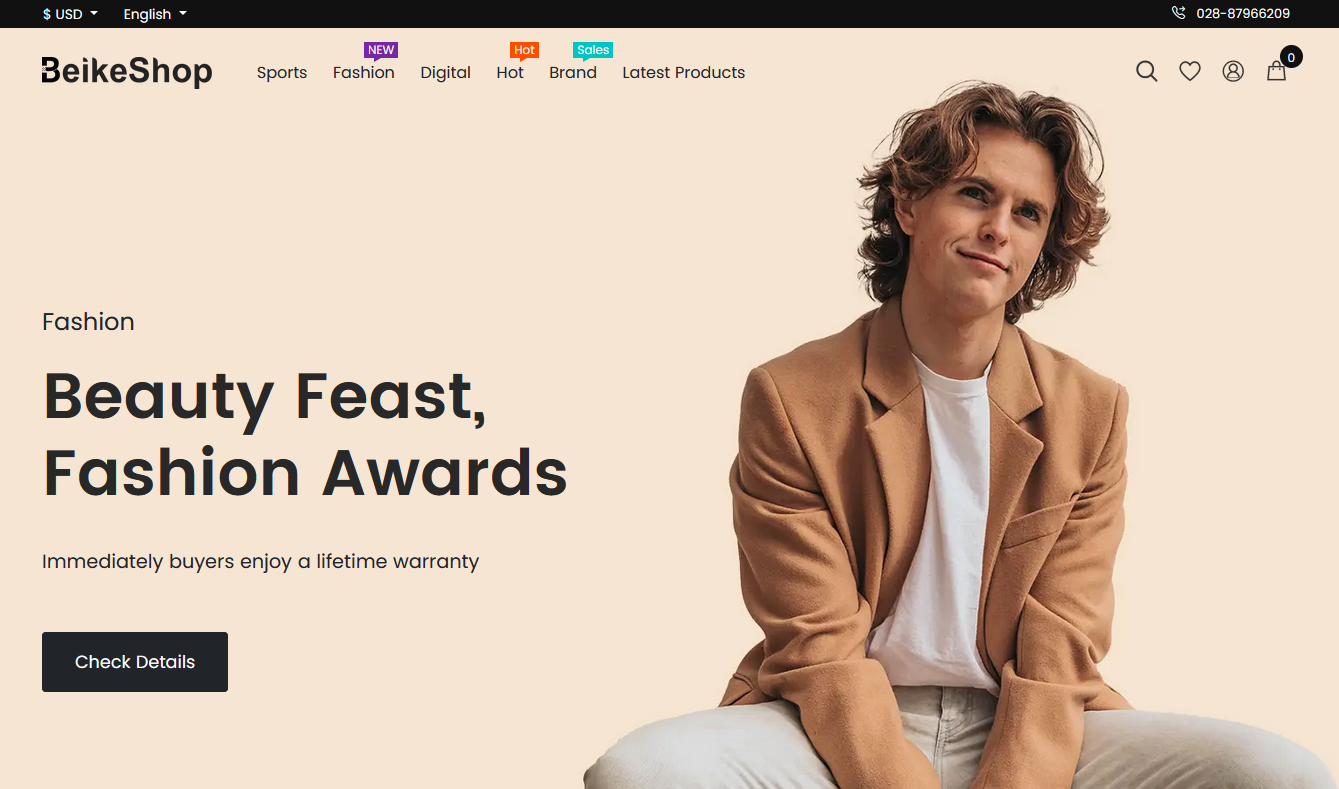Click the Hot badge in navigation
The width and height of the screenshot is (1339, 789).
[x=524, y=50]
